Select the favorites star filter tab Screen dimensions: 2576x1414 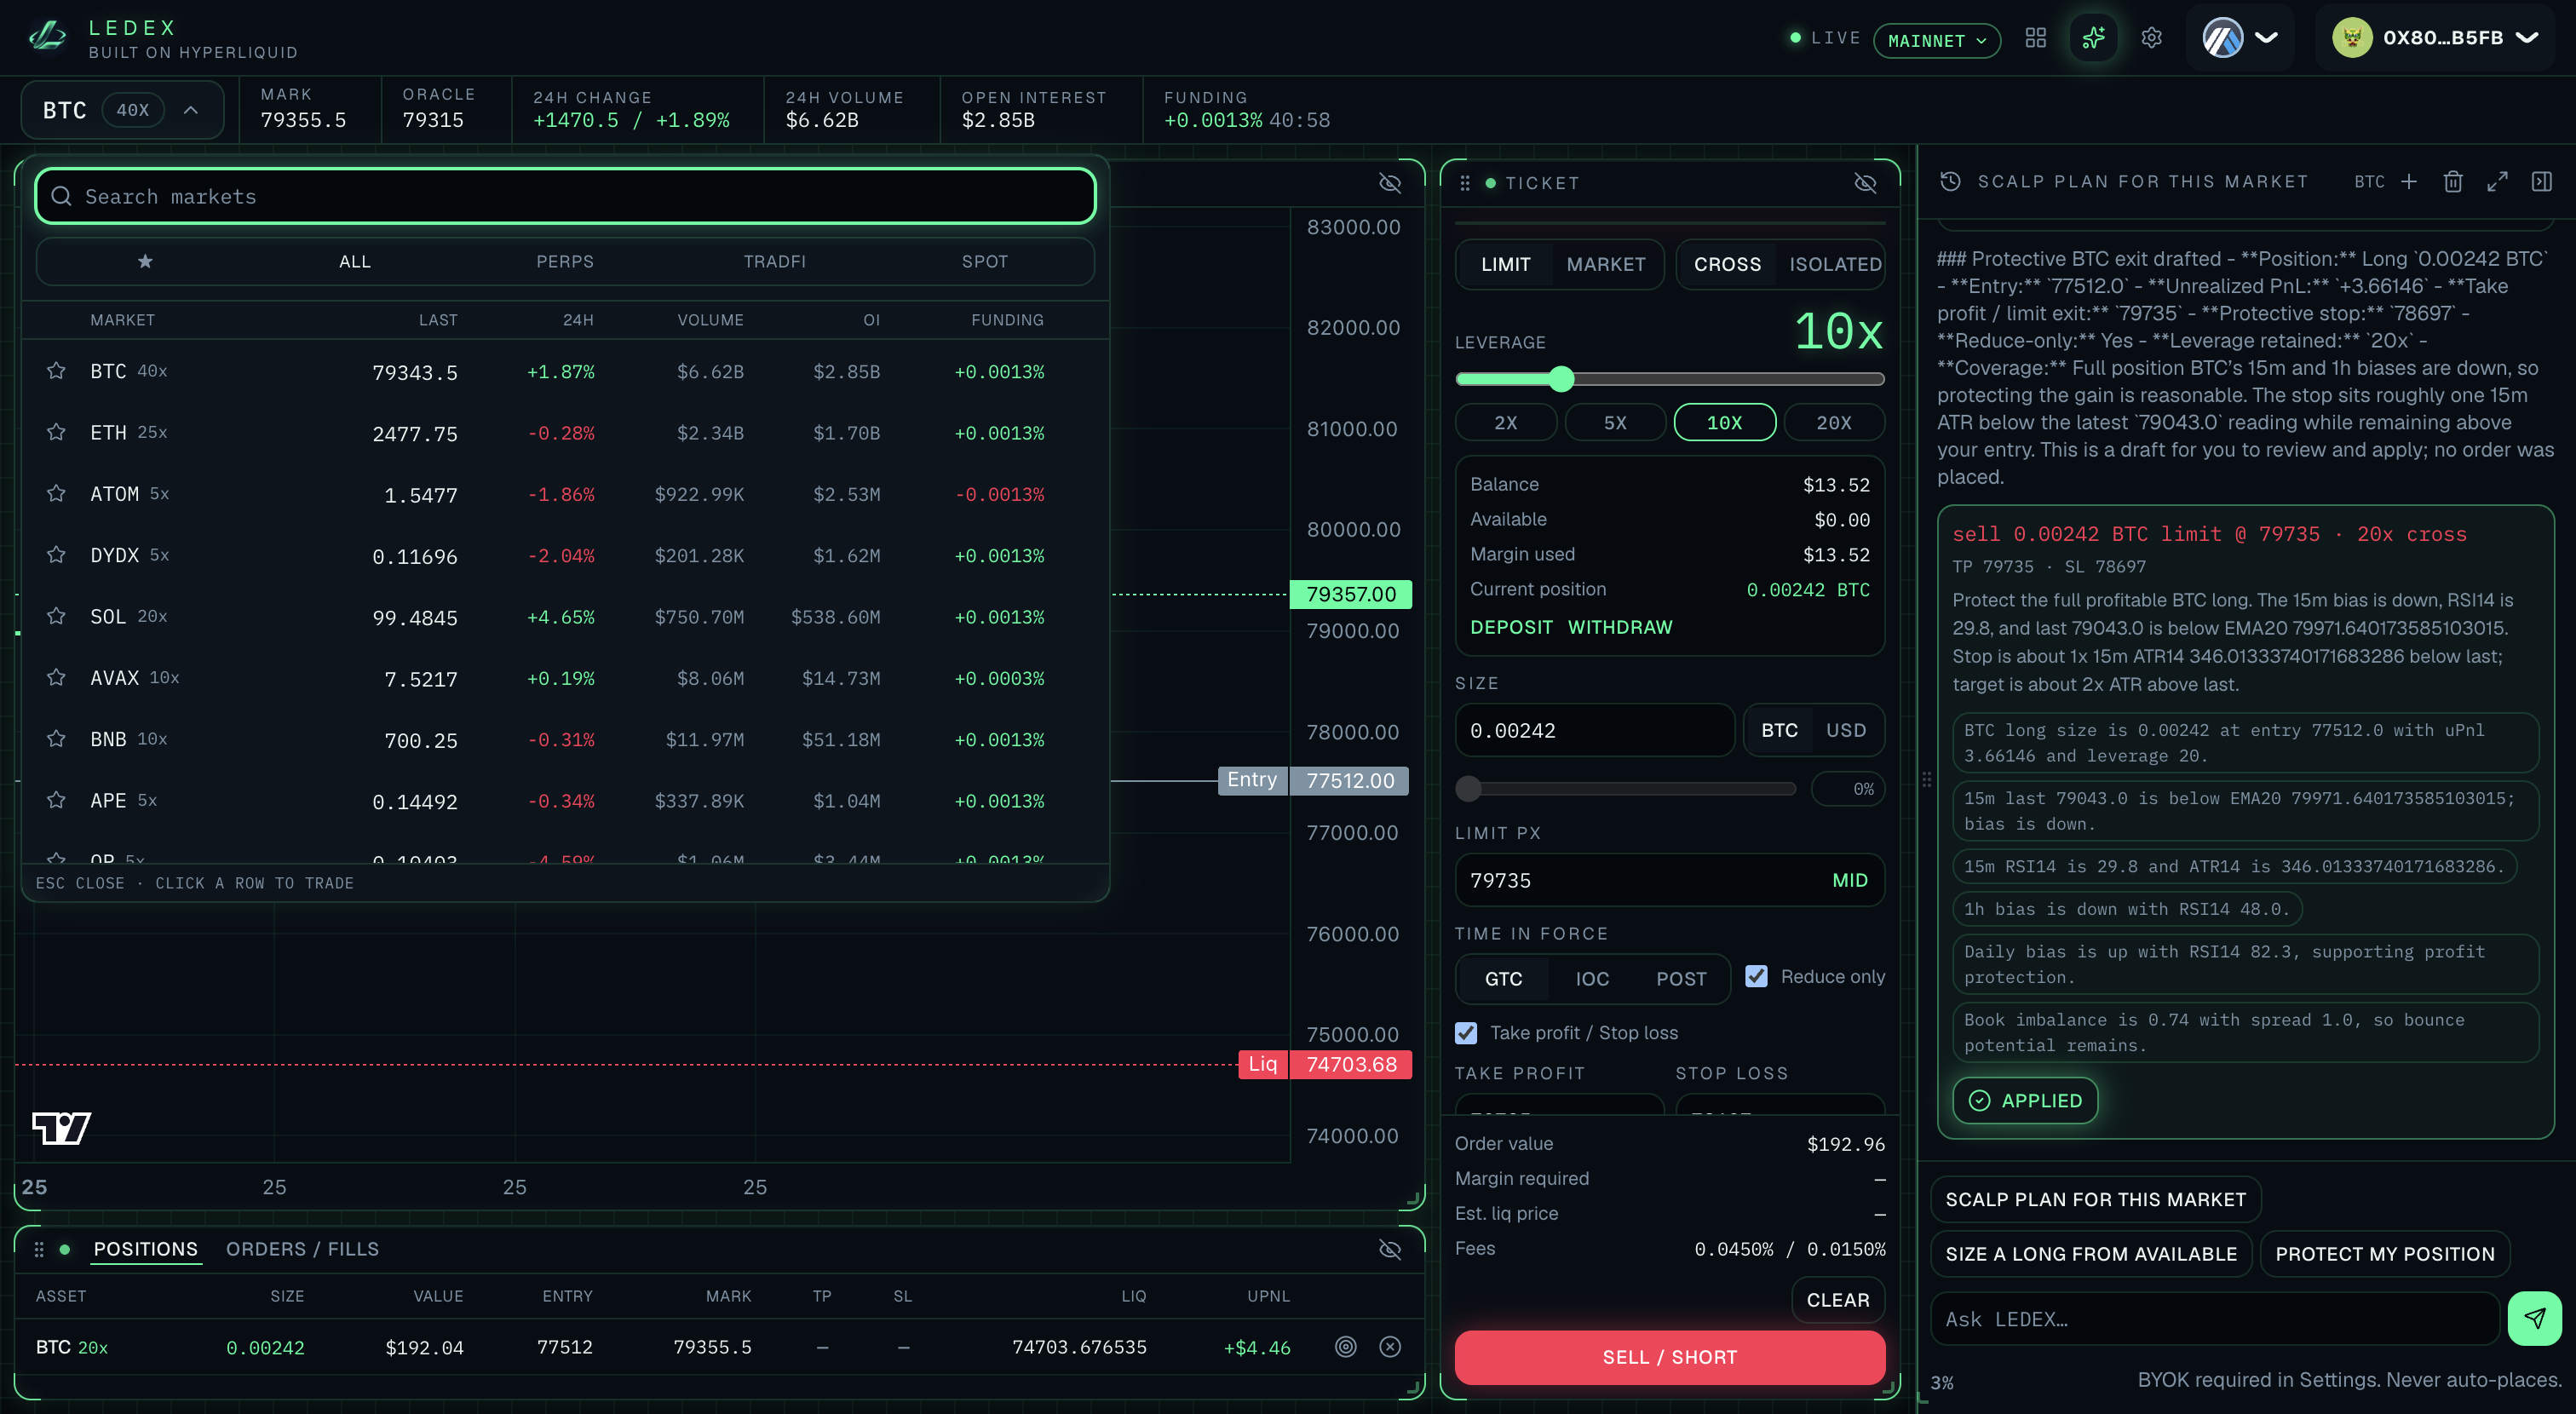tap(145, 261)
